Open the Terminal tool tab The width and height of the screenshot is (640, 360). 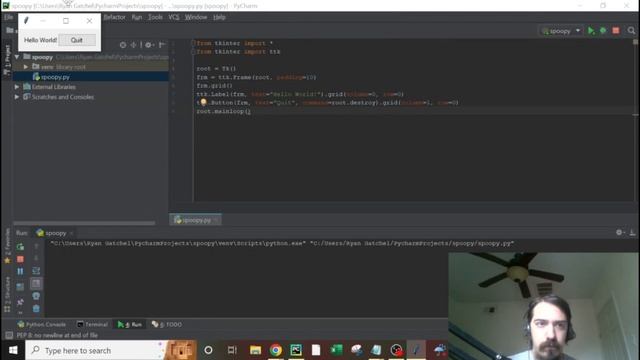93,324
